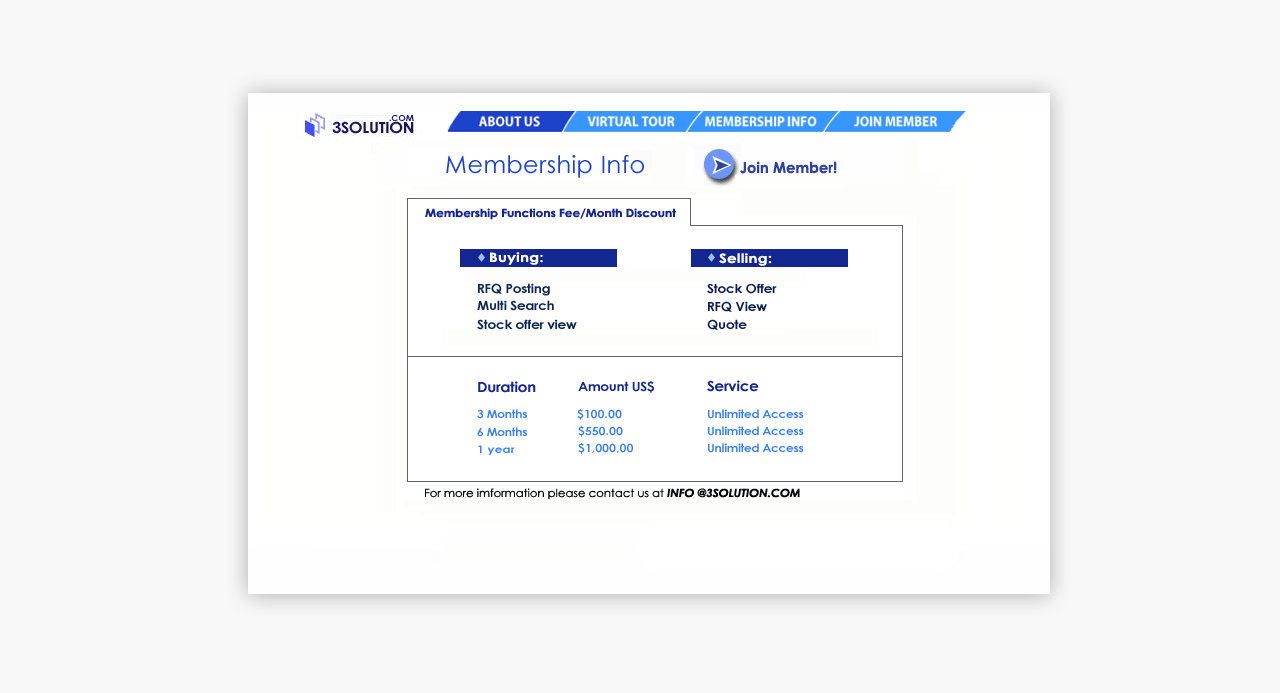The height and width of the screenshot is (693, 1280).
Task: Click the blue arrow Join Member icon
Action: [x=719, y=166]
